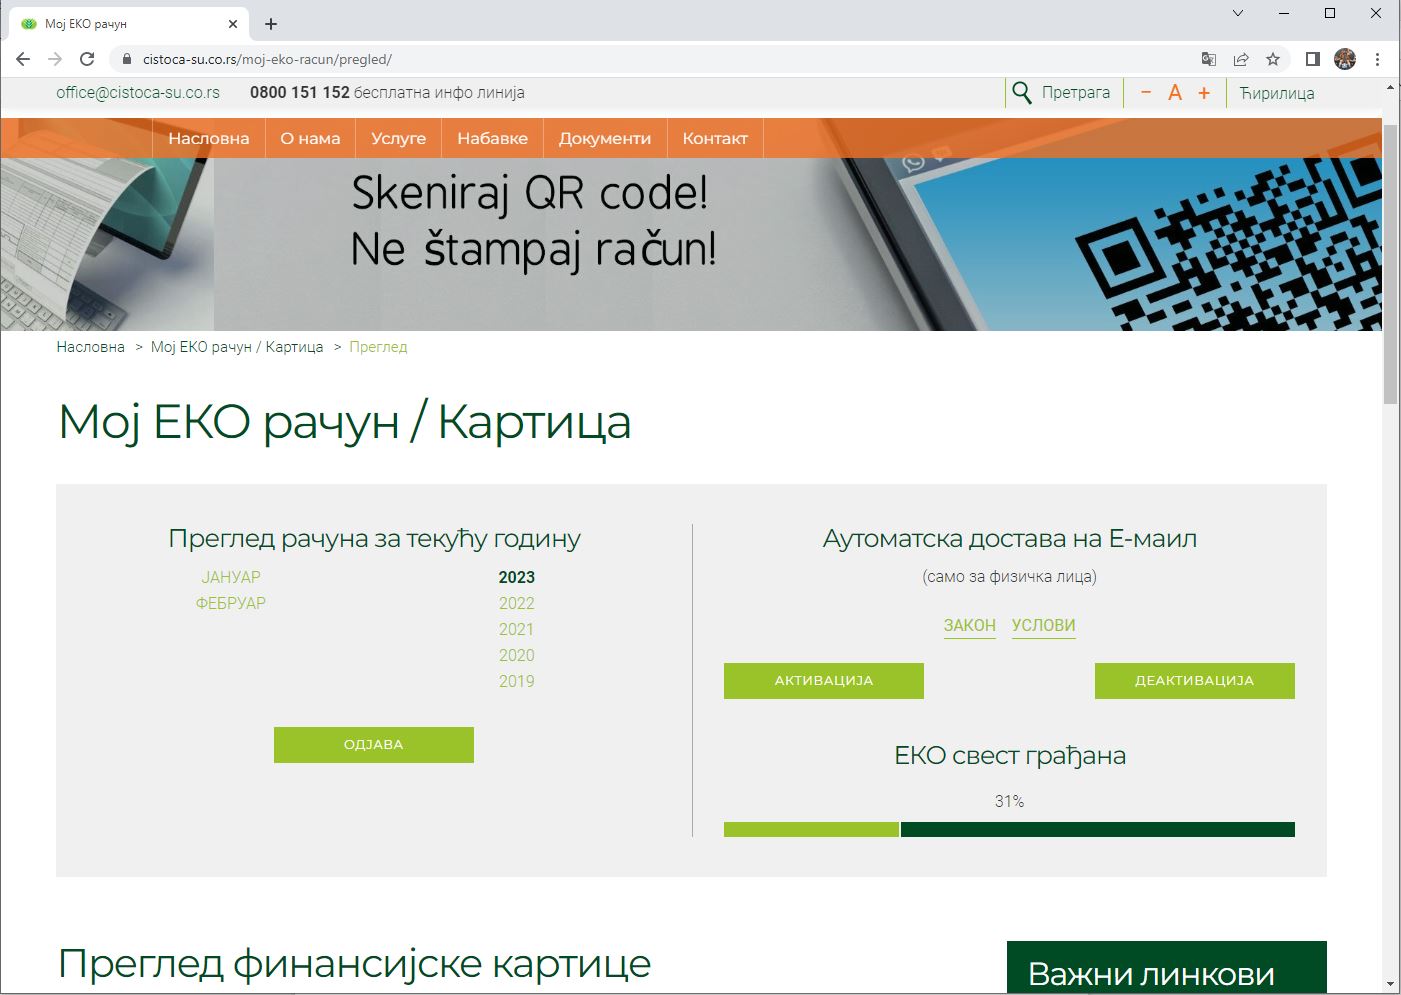Open Google Translate icon in address bar
This screenshot has height=995, width=1401.
tap(1209, 59)
